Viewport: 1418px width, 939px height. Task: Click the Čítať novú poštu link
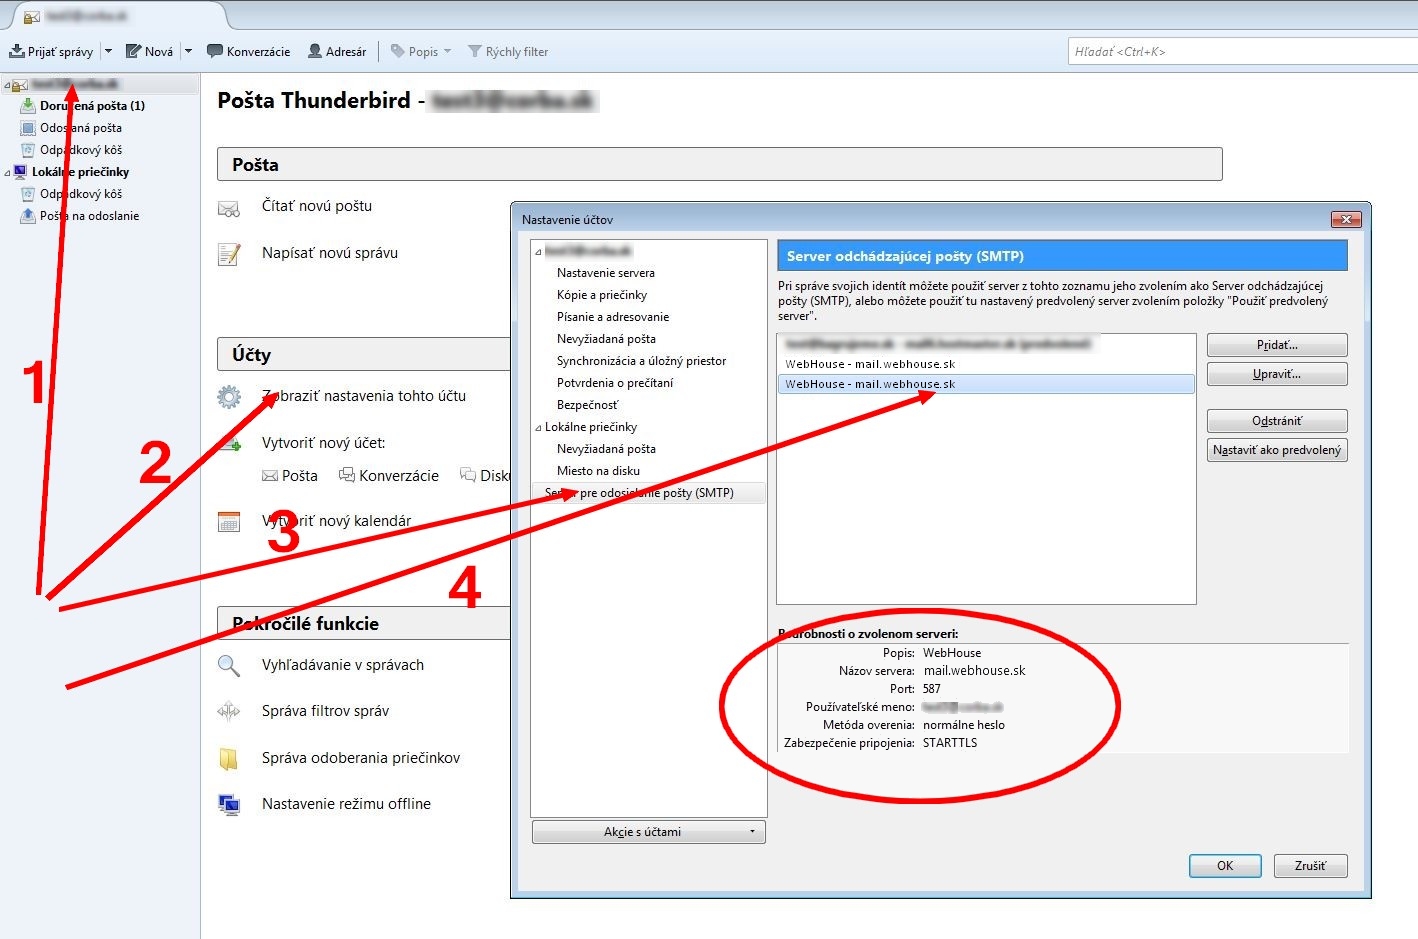pyautogui.click(x=317, y=205)
